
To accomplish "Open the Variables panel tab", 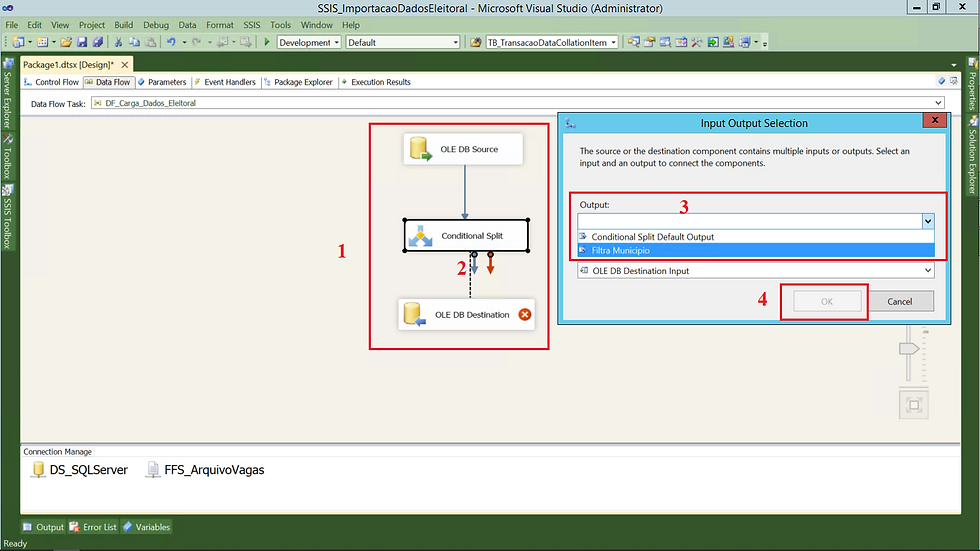I will 146,527.
